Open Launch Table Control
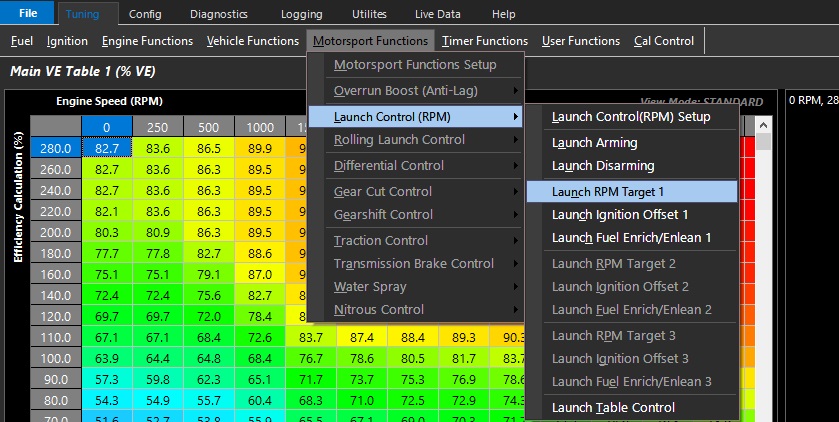The height and width of the screenshot is (422, 839). coord(613,408)
